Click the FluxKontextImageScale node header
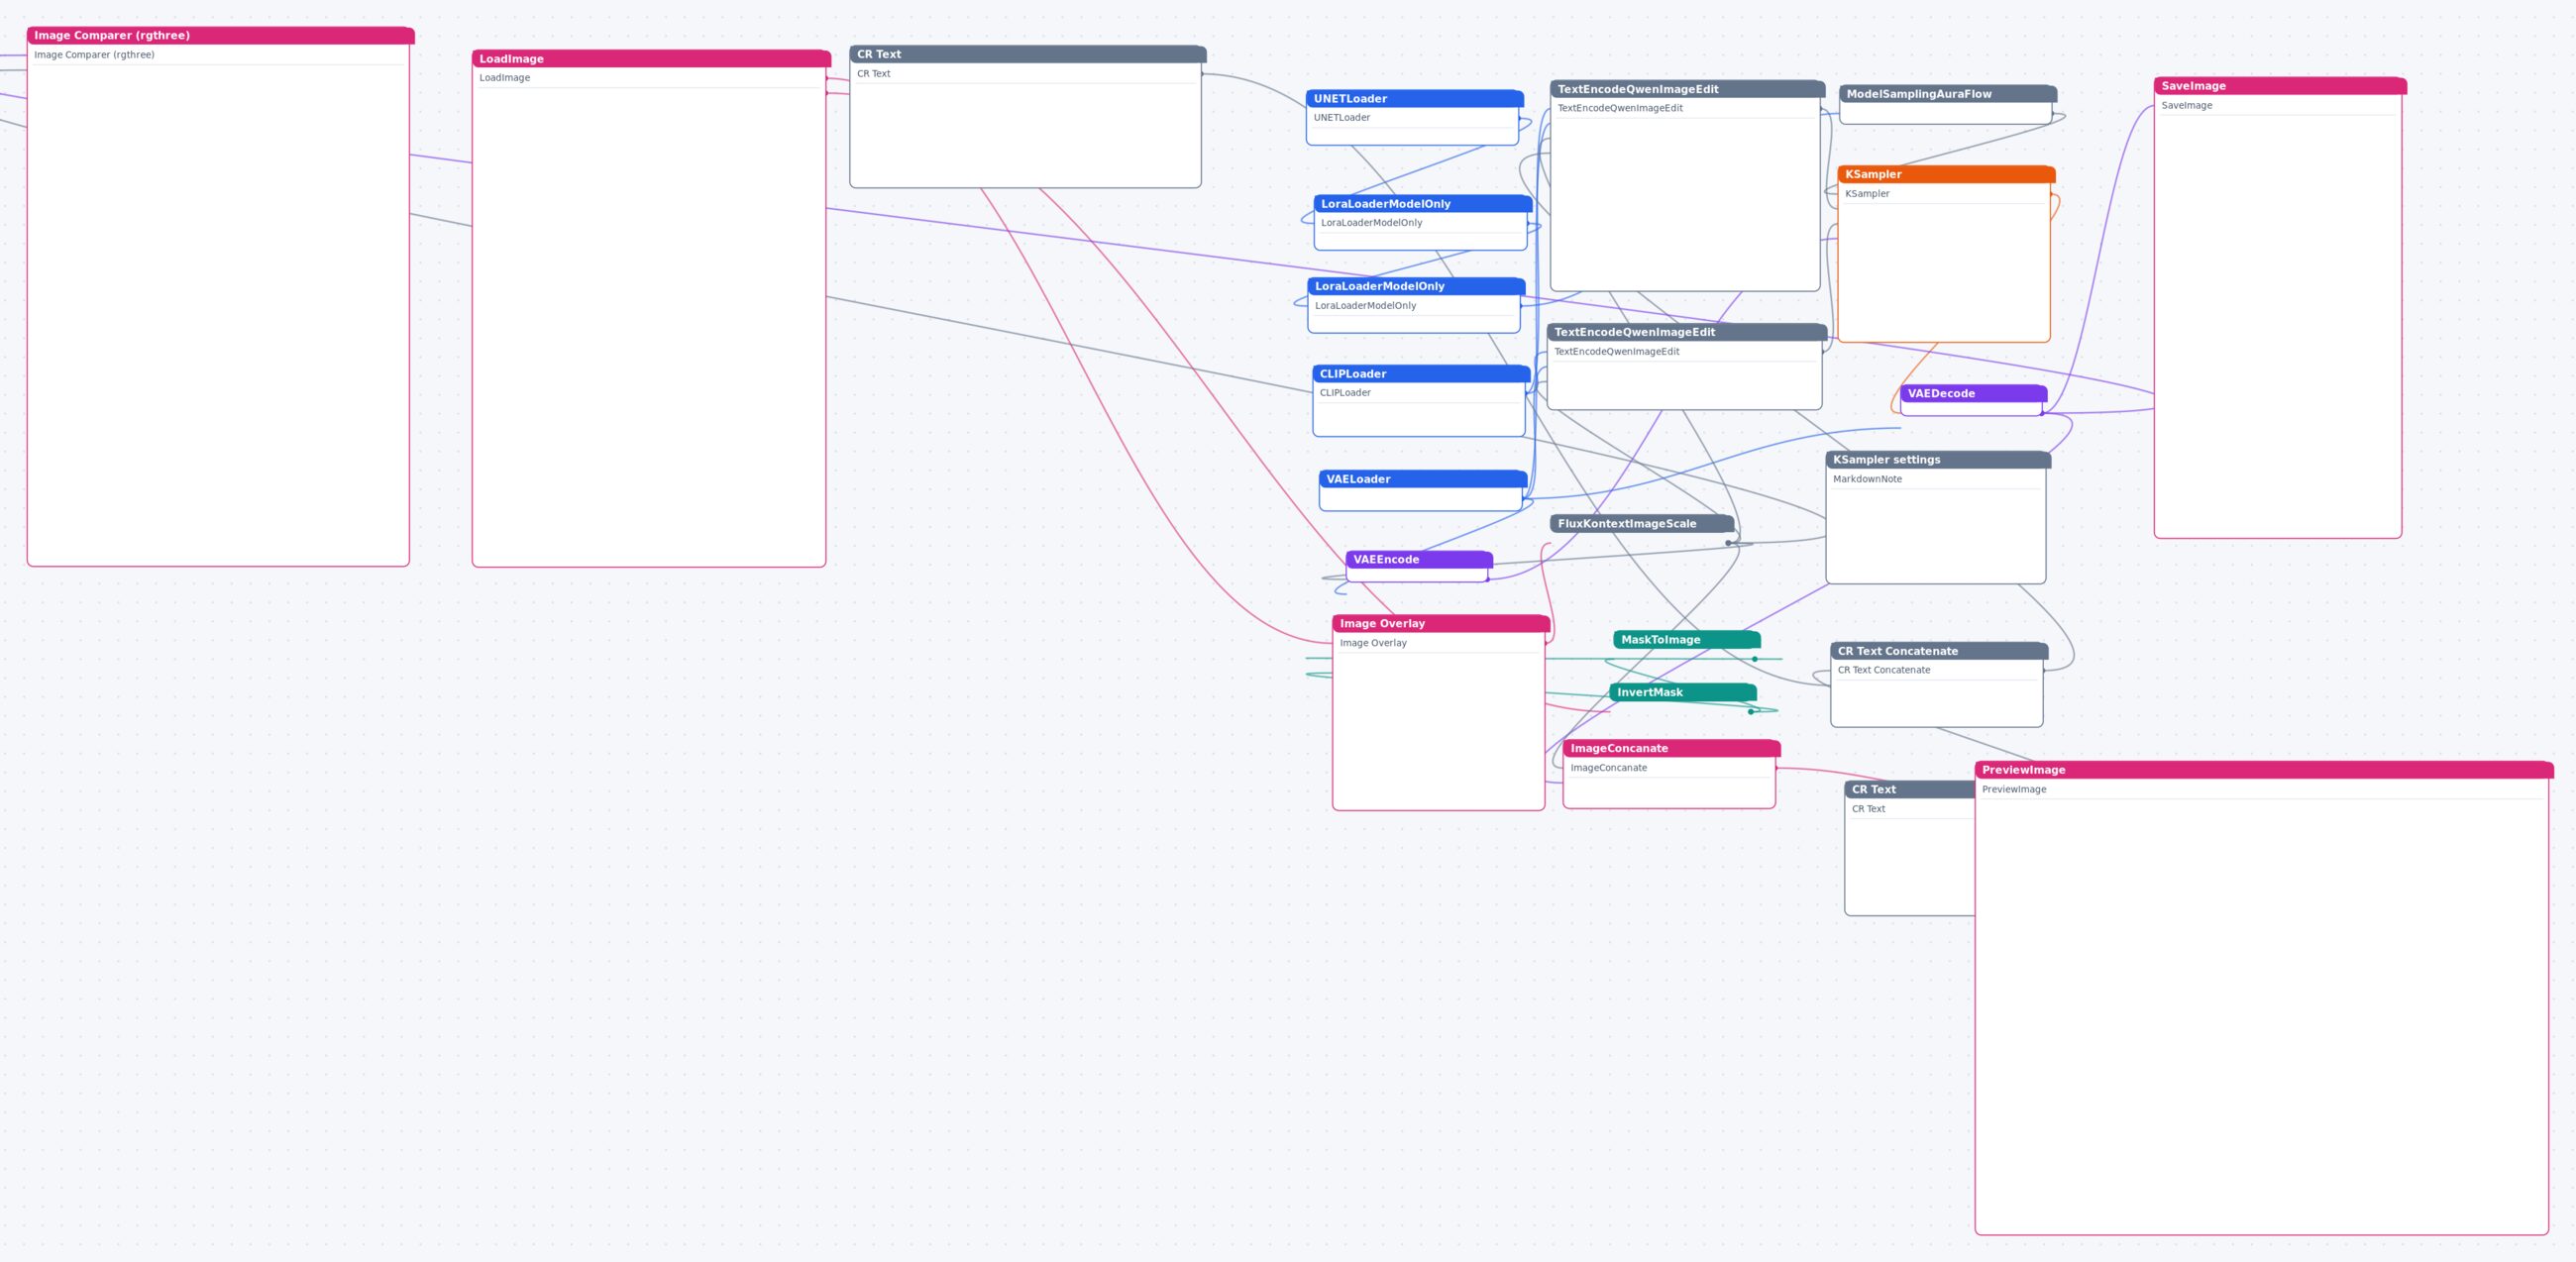2576x1262 pixels. (x=1642, y=523)
